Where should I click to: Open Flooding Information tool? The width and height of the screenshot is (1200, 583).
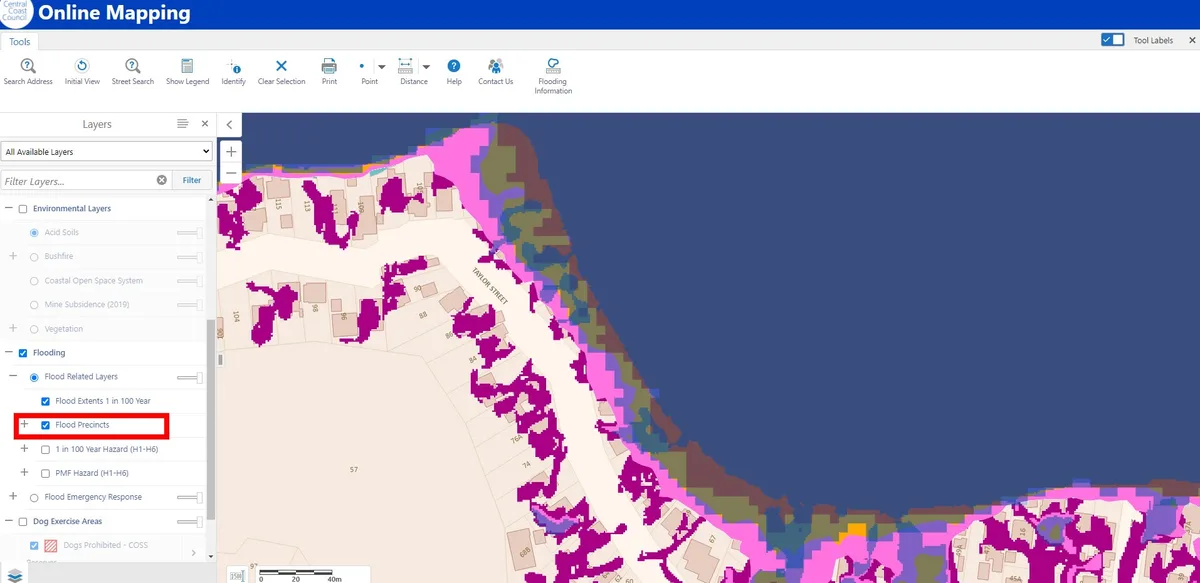[x=553, y=76]
